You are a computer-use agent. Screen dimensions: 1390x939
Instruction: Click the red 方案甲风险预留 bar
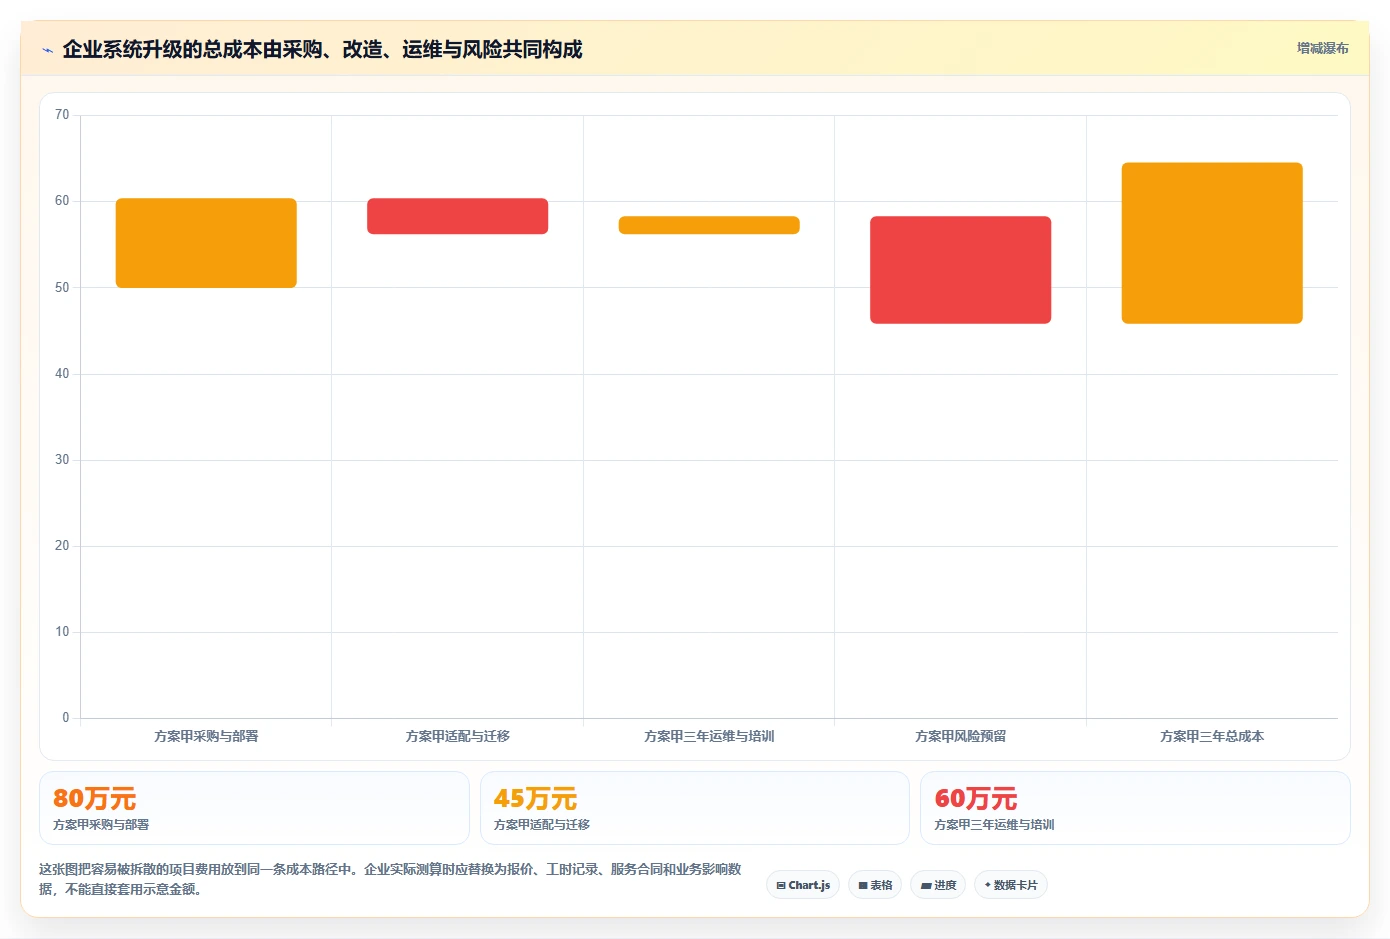coord(960,270)
